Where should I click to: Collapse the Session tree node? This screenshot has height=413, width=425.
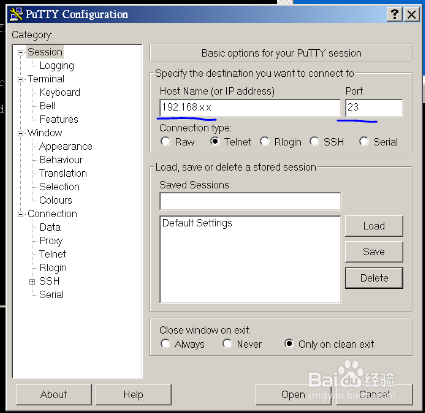[21, 52]
